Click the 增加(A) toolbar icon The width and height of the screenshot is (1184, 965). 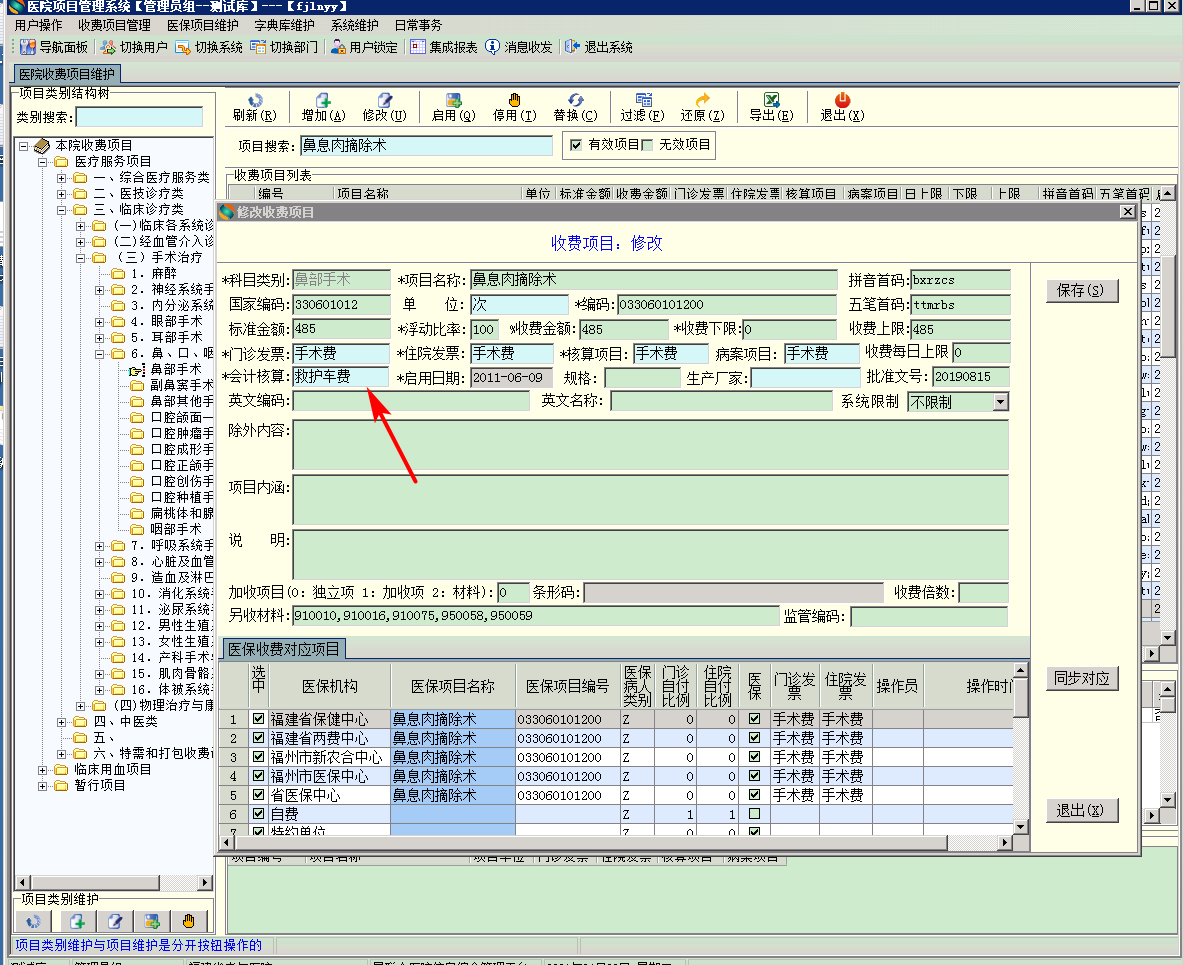pos(323,100)
